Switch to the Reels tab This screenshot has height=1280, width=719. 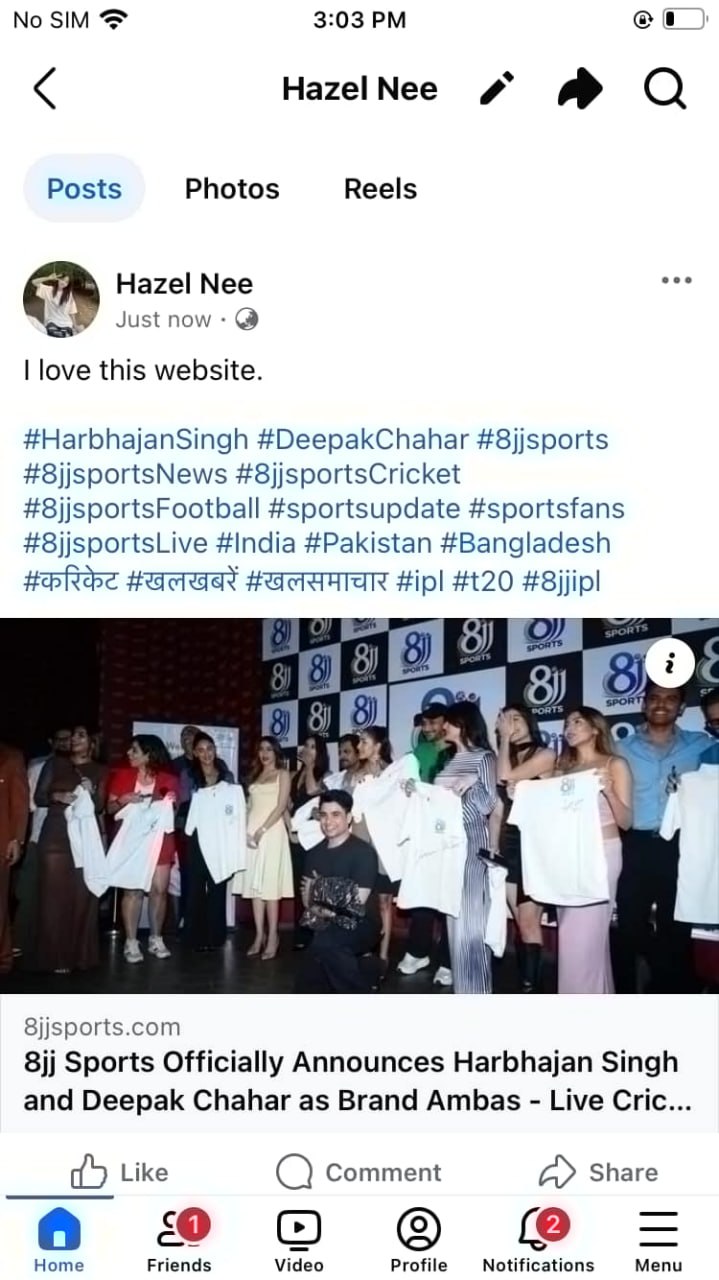[x=380, y=189]
